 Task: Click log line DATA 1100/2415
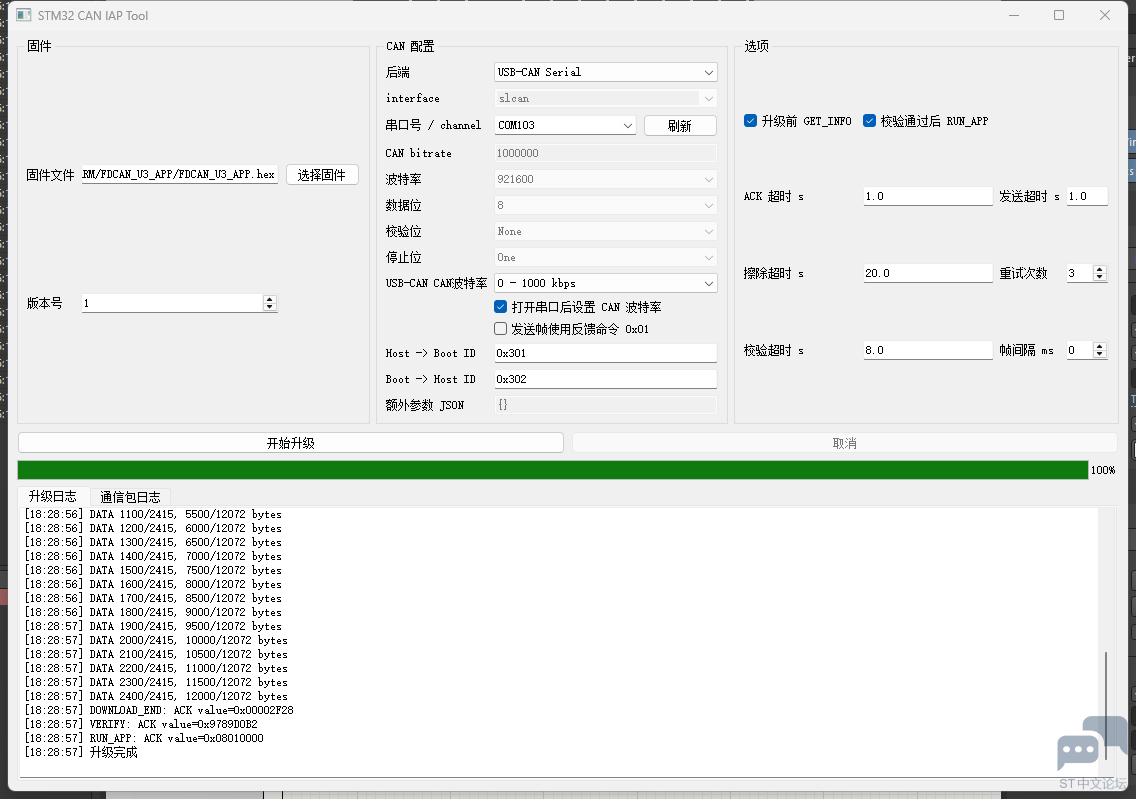[x=154, y=514]
